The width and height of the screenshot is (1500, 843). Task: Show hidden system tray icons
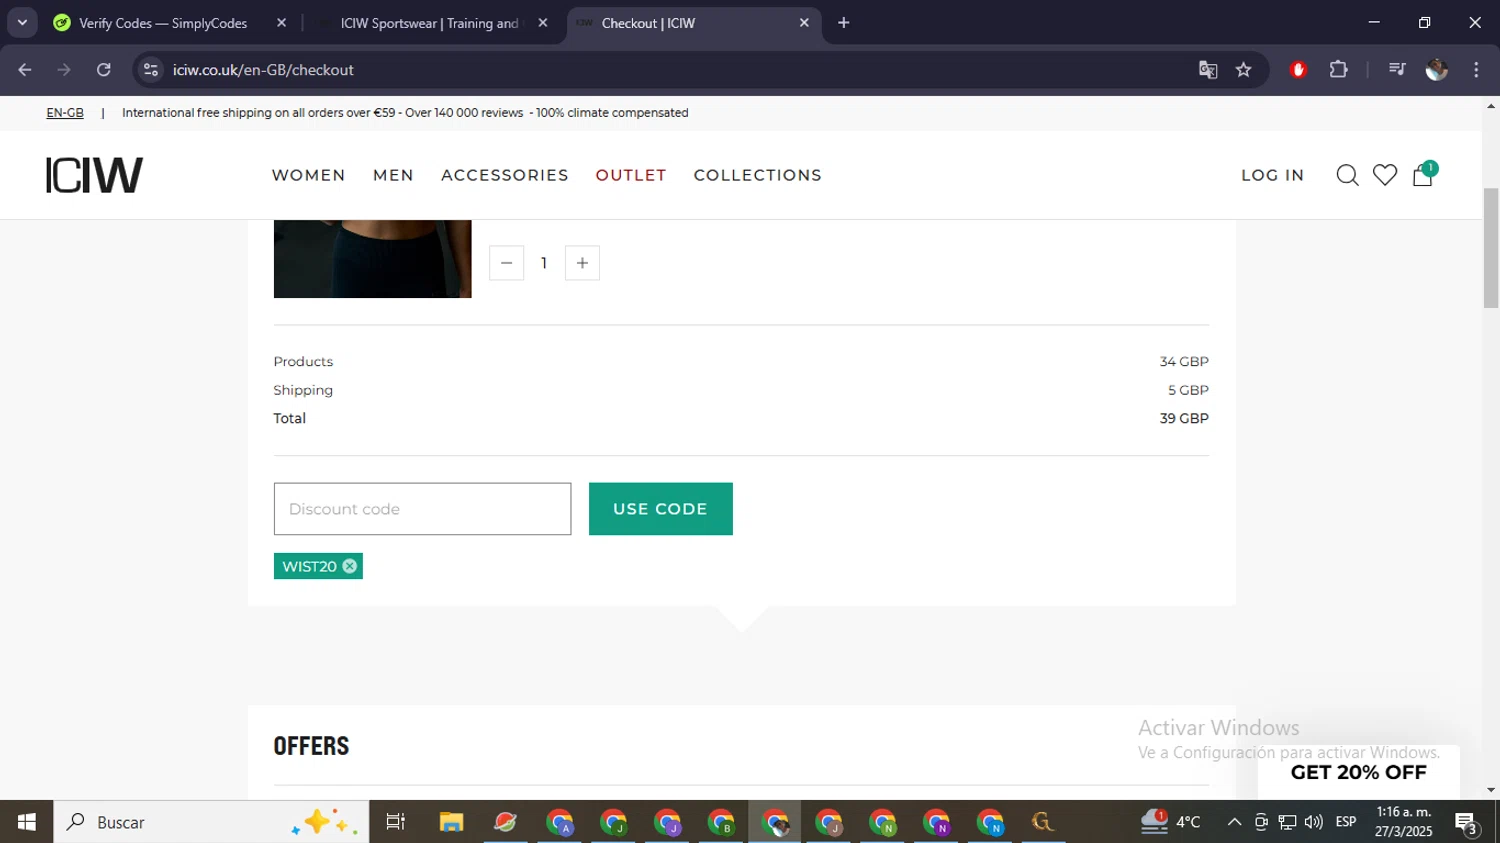pyautogui.click(x=1234, y=822)
